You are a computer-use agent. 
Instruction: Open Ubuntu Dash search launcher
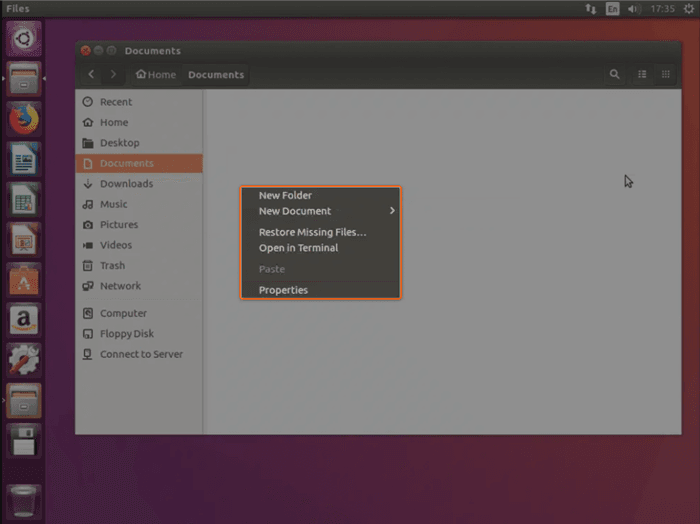click(24, 39)
